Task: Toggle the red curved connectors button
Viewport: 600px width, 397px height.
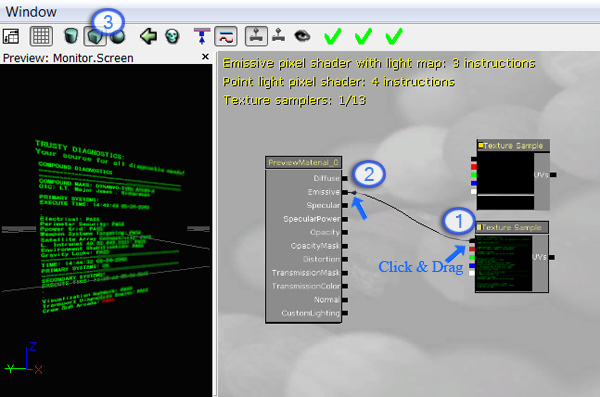Action: [x=226, y=37]
